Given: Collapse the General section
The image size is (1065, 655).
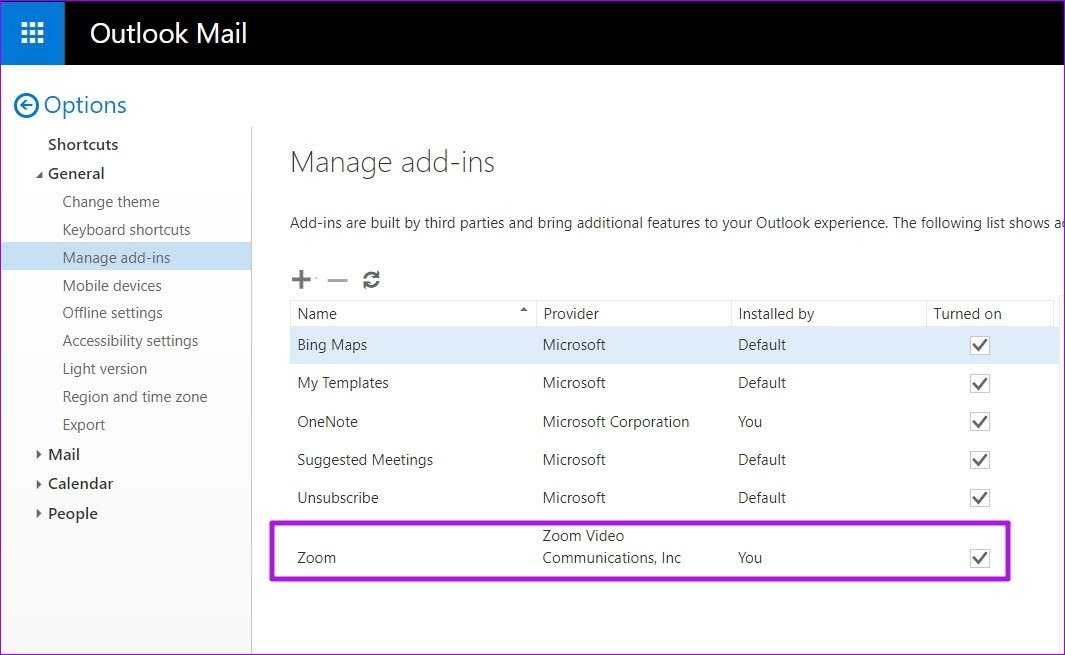Looking at the screenshot, I should point(40,174).
